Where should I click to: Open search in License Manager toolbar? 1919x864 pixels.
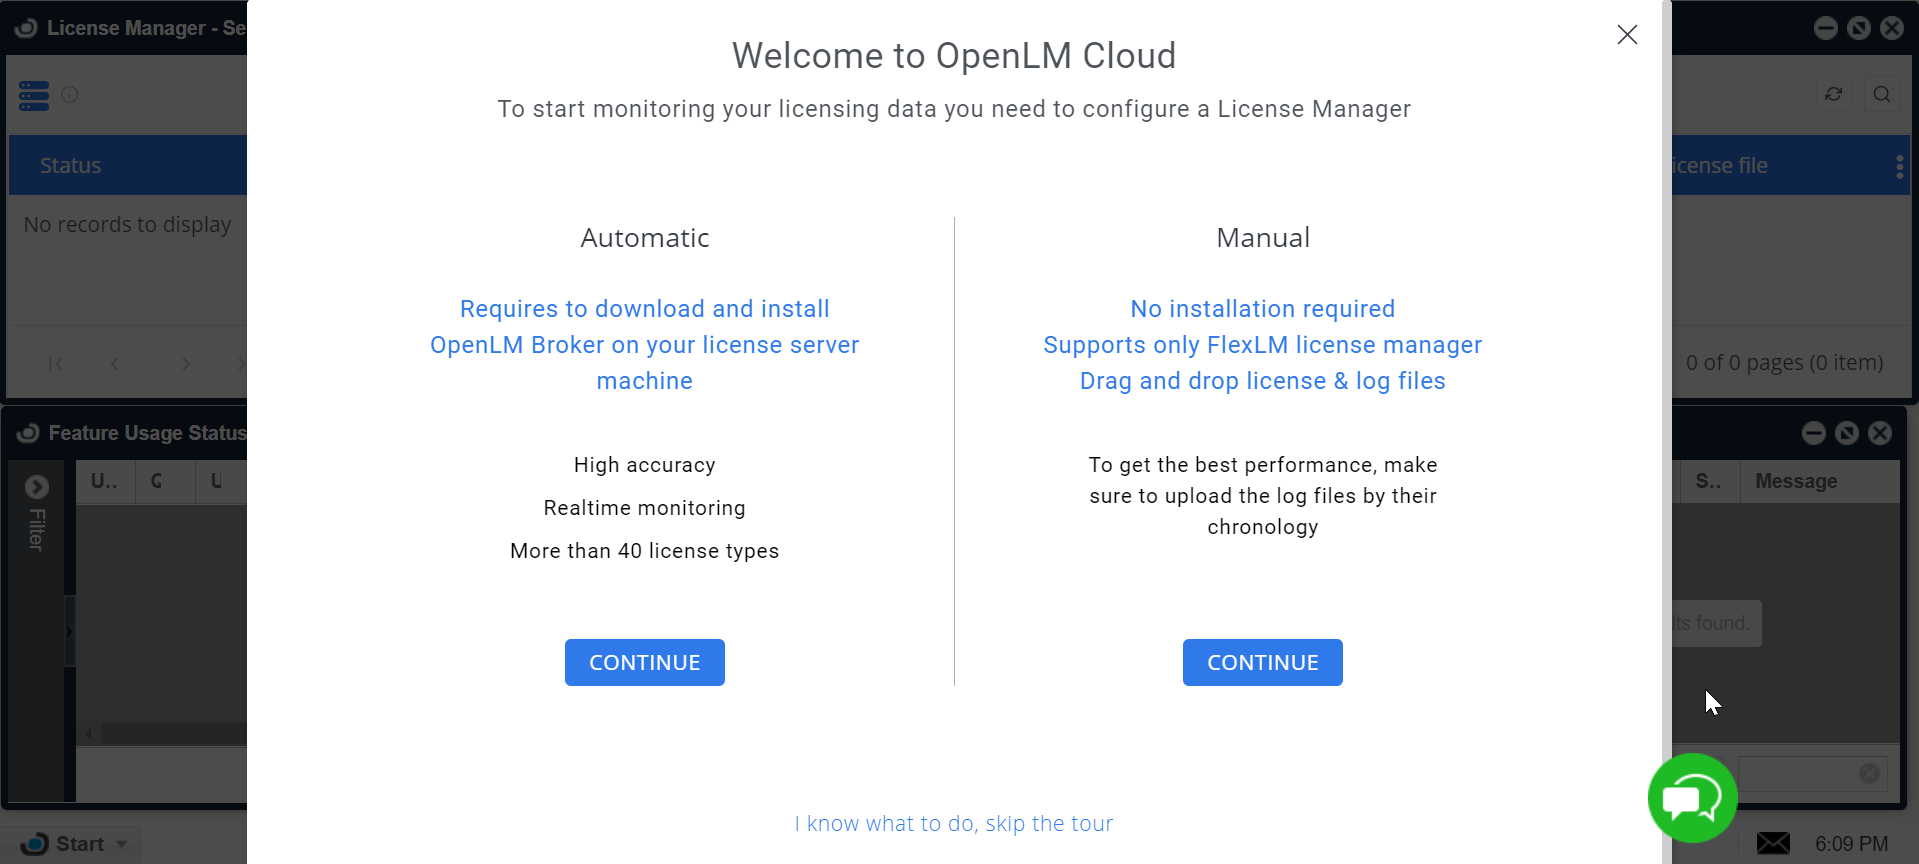(x=1881, y=94)
